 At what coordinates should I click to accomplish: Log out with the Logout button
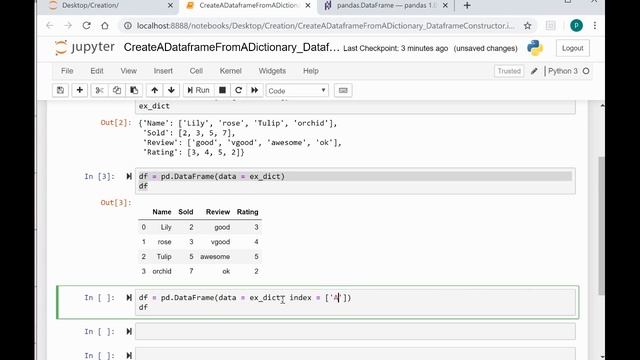pos(573,48)
